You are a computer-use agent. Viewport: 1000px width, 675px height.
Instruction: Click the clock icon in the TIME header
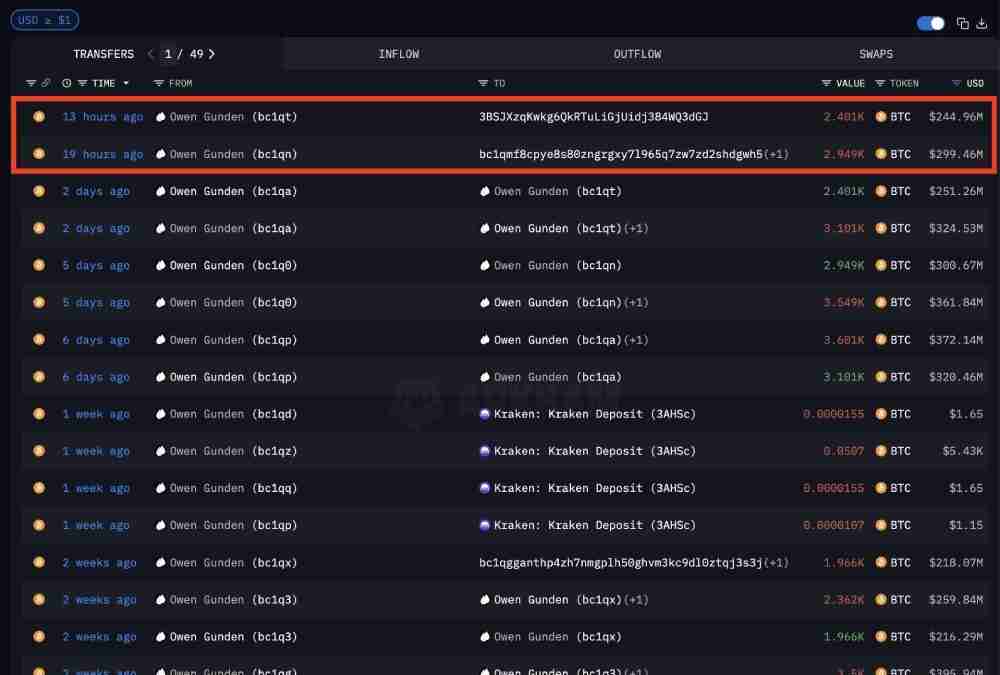click(x=67, y=83)
